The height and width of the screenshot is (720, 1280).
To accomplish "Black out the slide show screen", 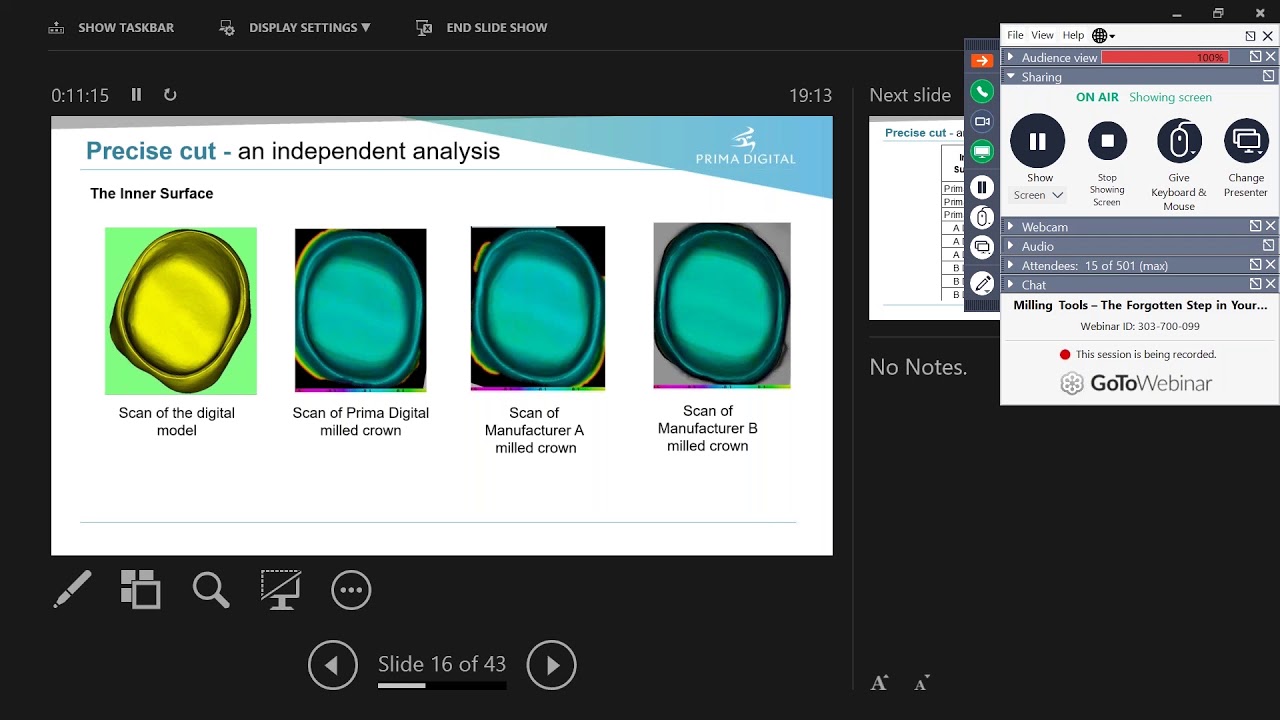I will click(281, 590).
